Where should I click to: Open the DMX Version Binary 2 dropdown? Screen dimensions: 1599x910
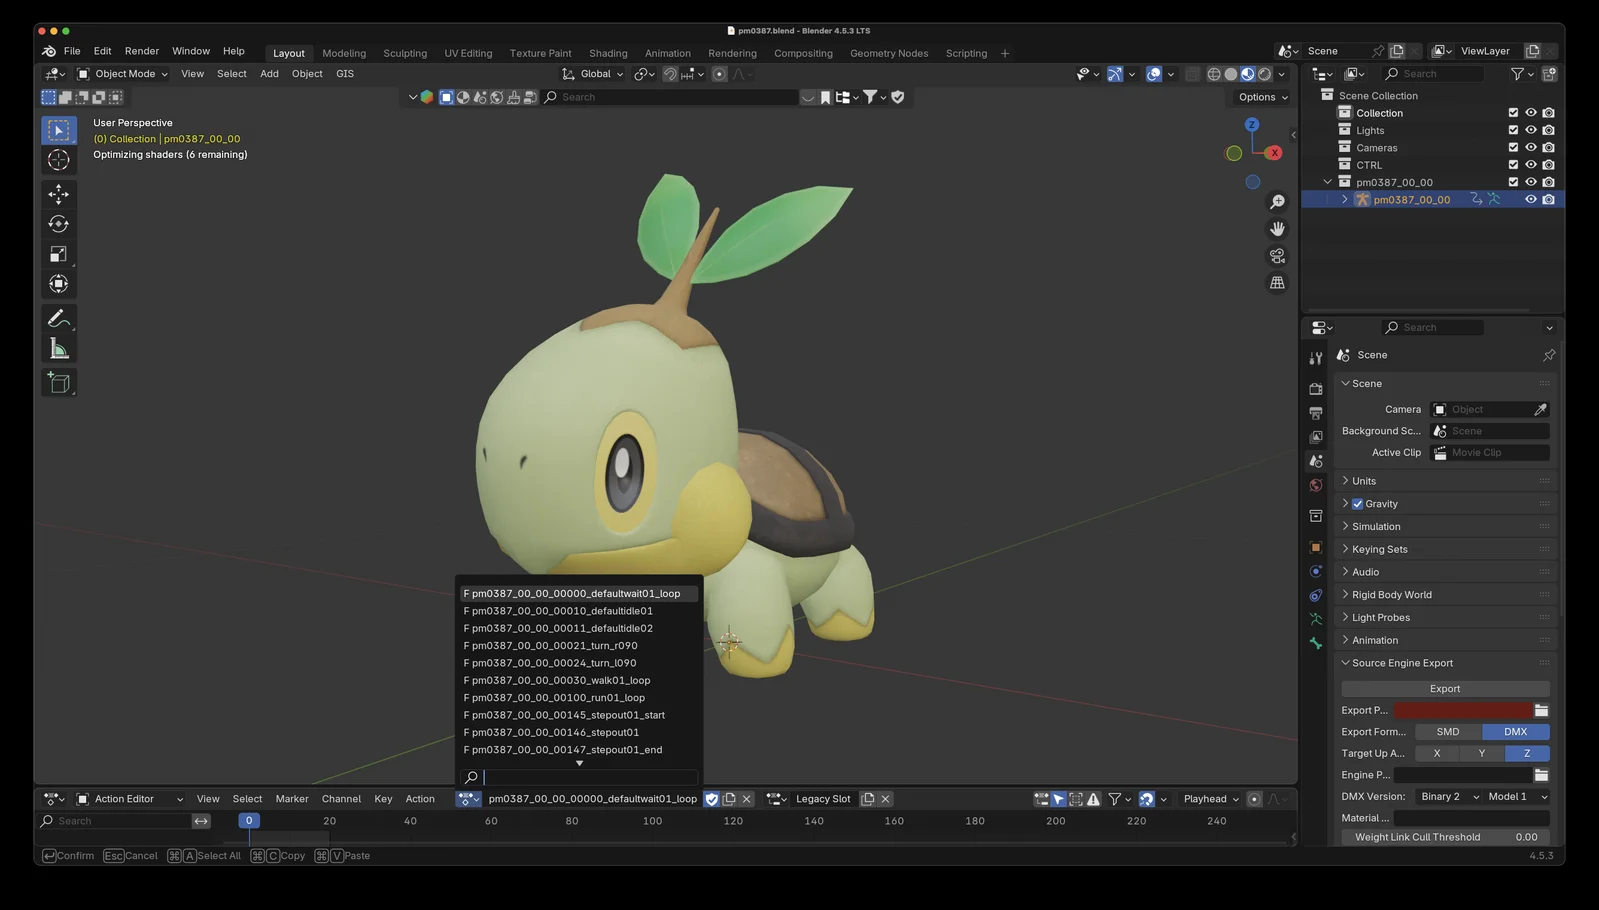[1448, 797]
